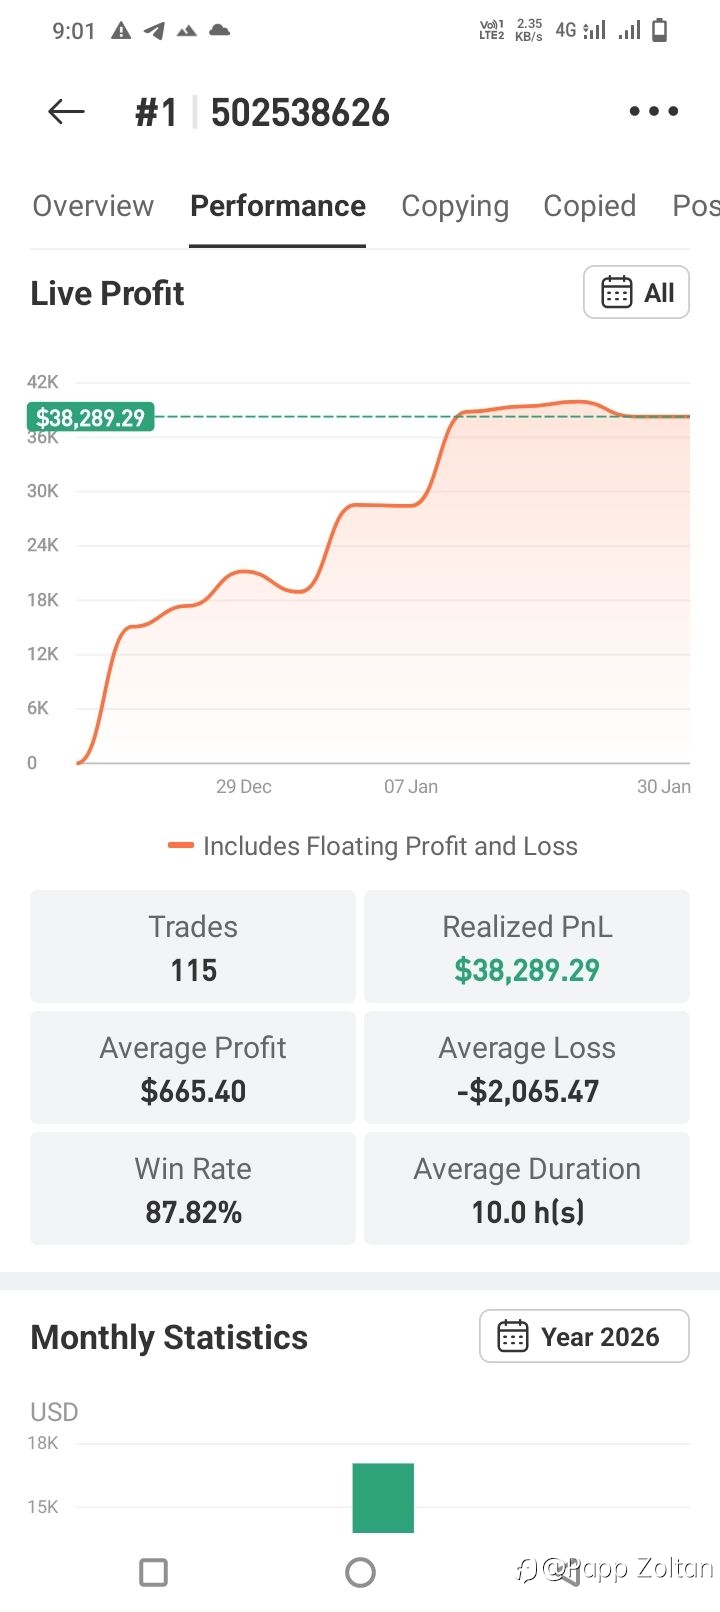The image size is (720, 1612).
Task: Open the Year 2026 selector
Action: 584,1336
